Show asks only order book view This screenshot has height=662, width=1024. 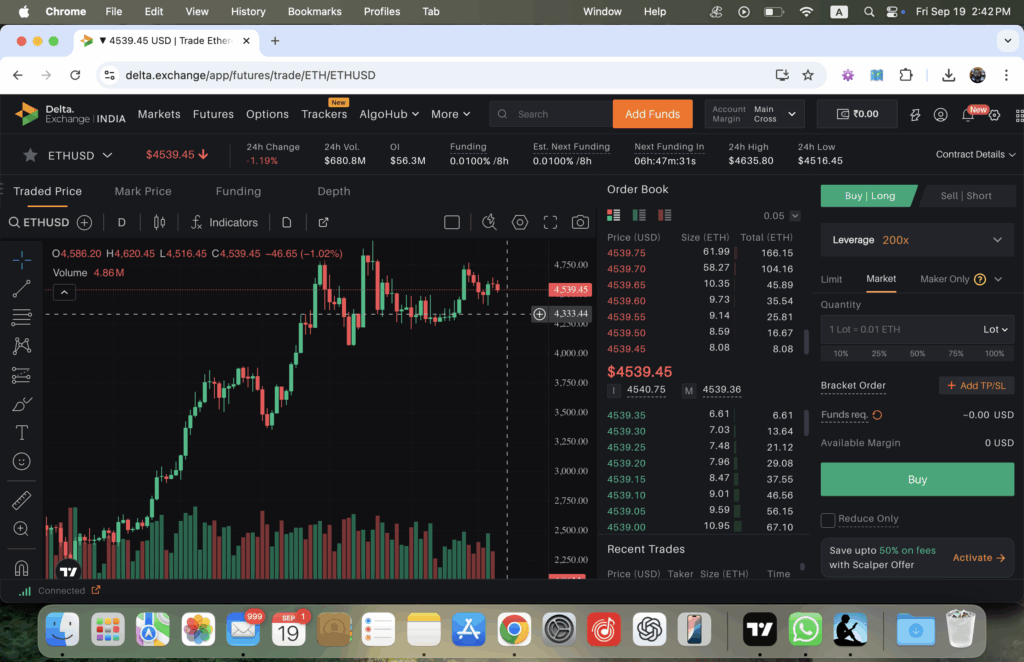[x=665, y=215]
